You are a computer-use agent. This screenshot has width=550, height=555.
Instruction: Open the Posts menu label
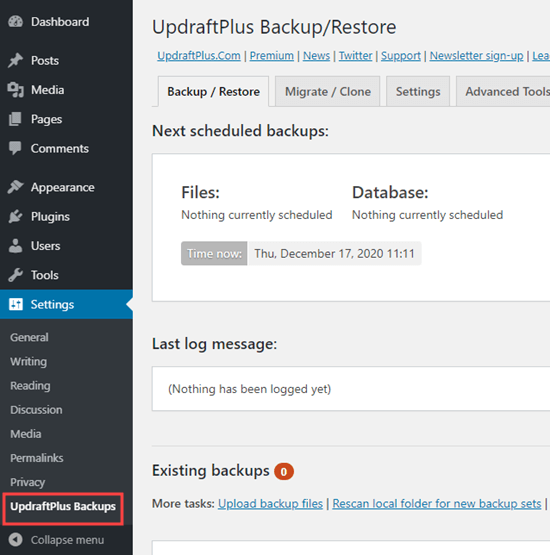[x=45, y=61]
